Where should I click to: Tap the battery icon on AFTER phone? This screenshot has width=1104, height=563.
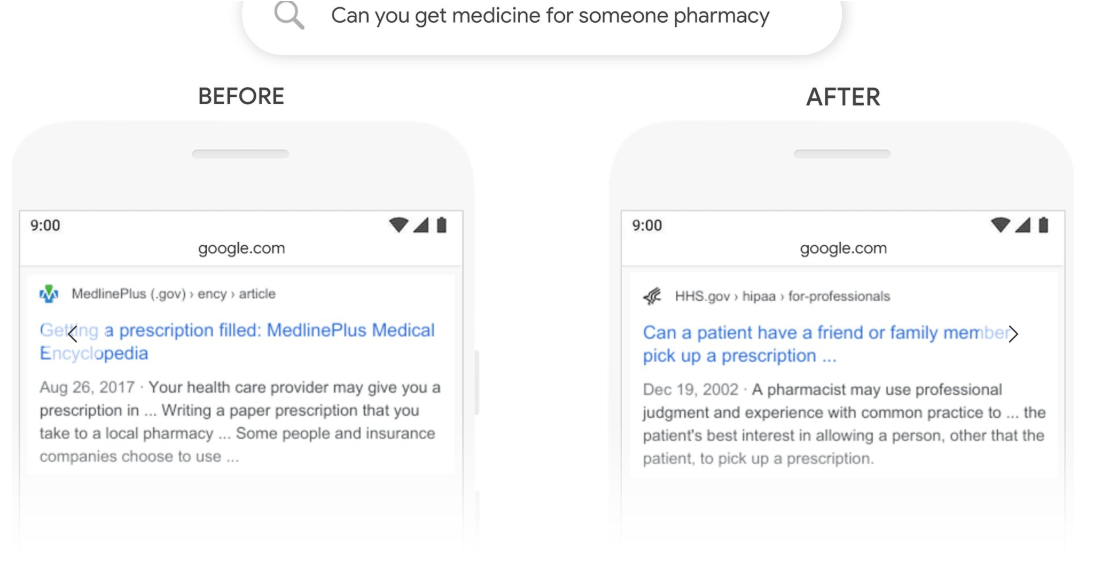pos(1043,225)
